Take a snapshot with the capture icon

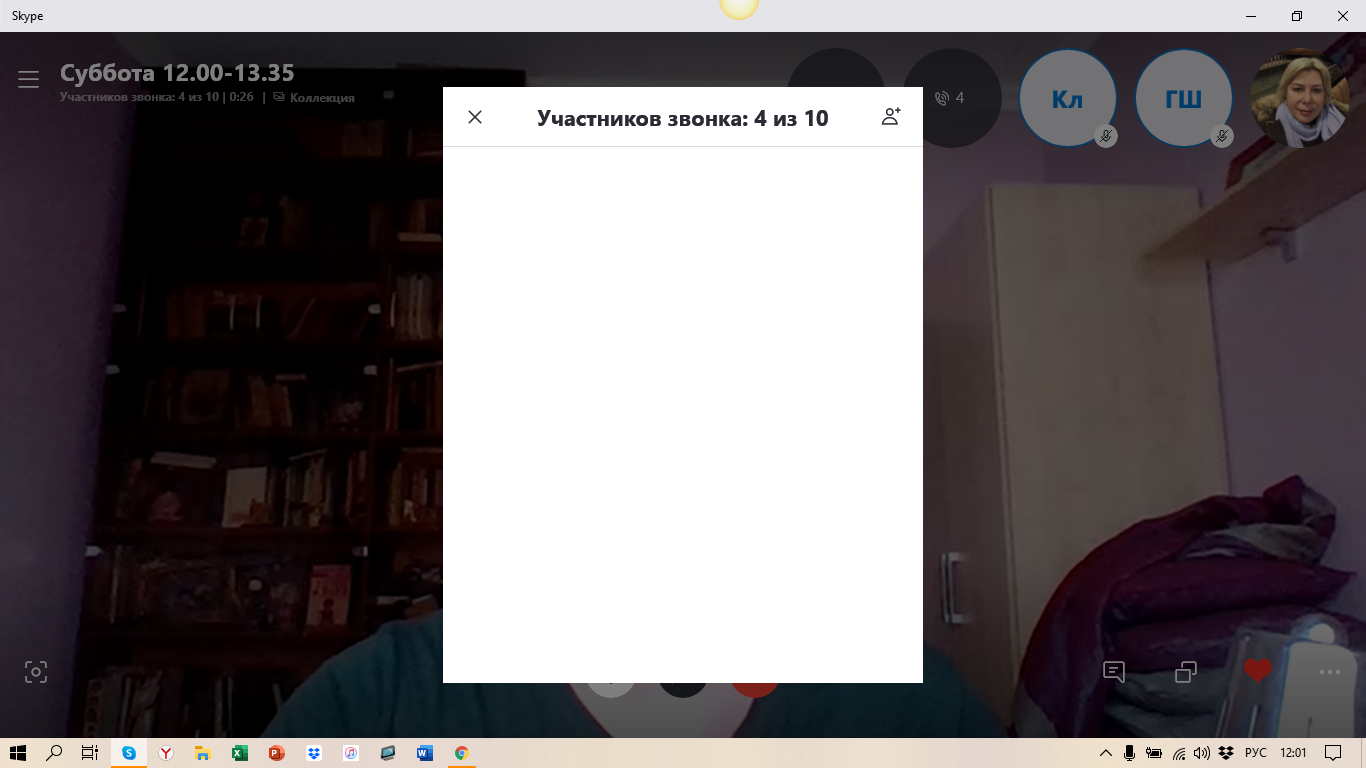pos(36,672)
